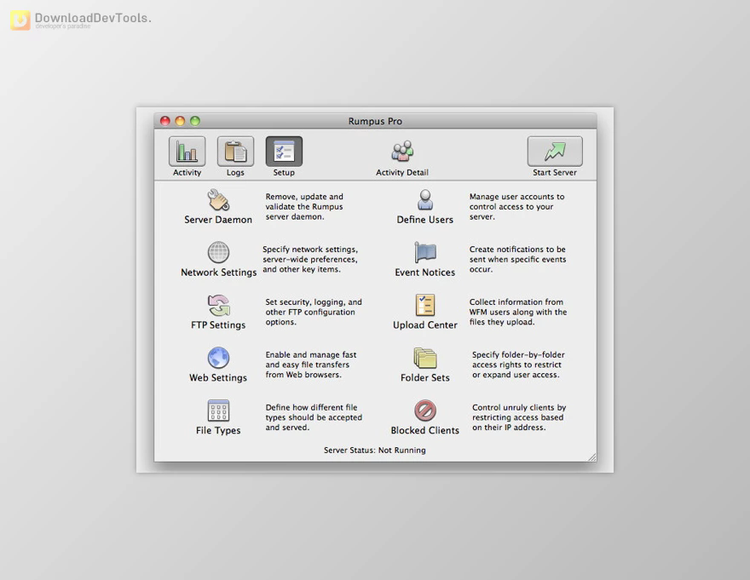Open the Network Settings globe icon

pyautogui.click(x=219, y=252)
